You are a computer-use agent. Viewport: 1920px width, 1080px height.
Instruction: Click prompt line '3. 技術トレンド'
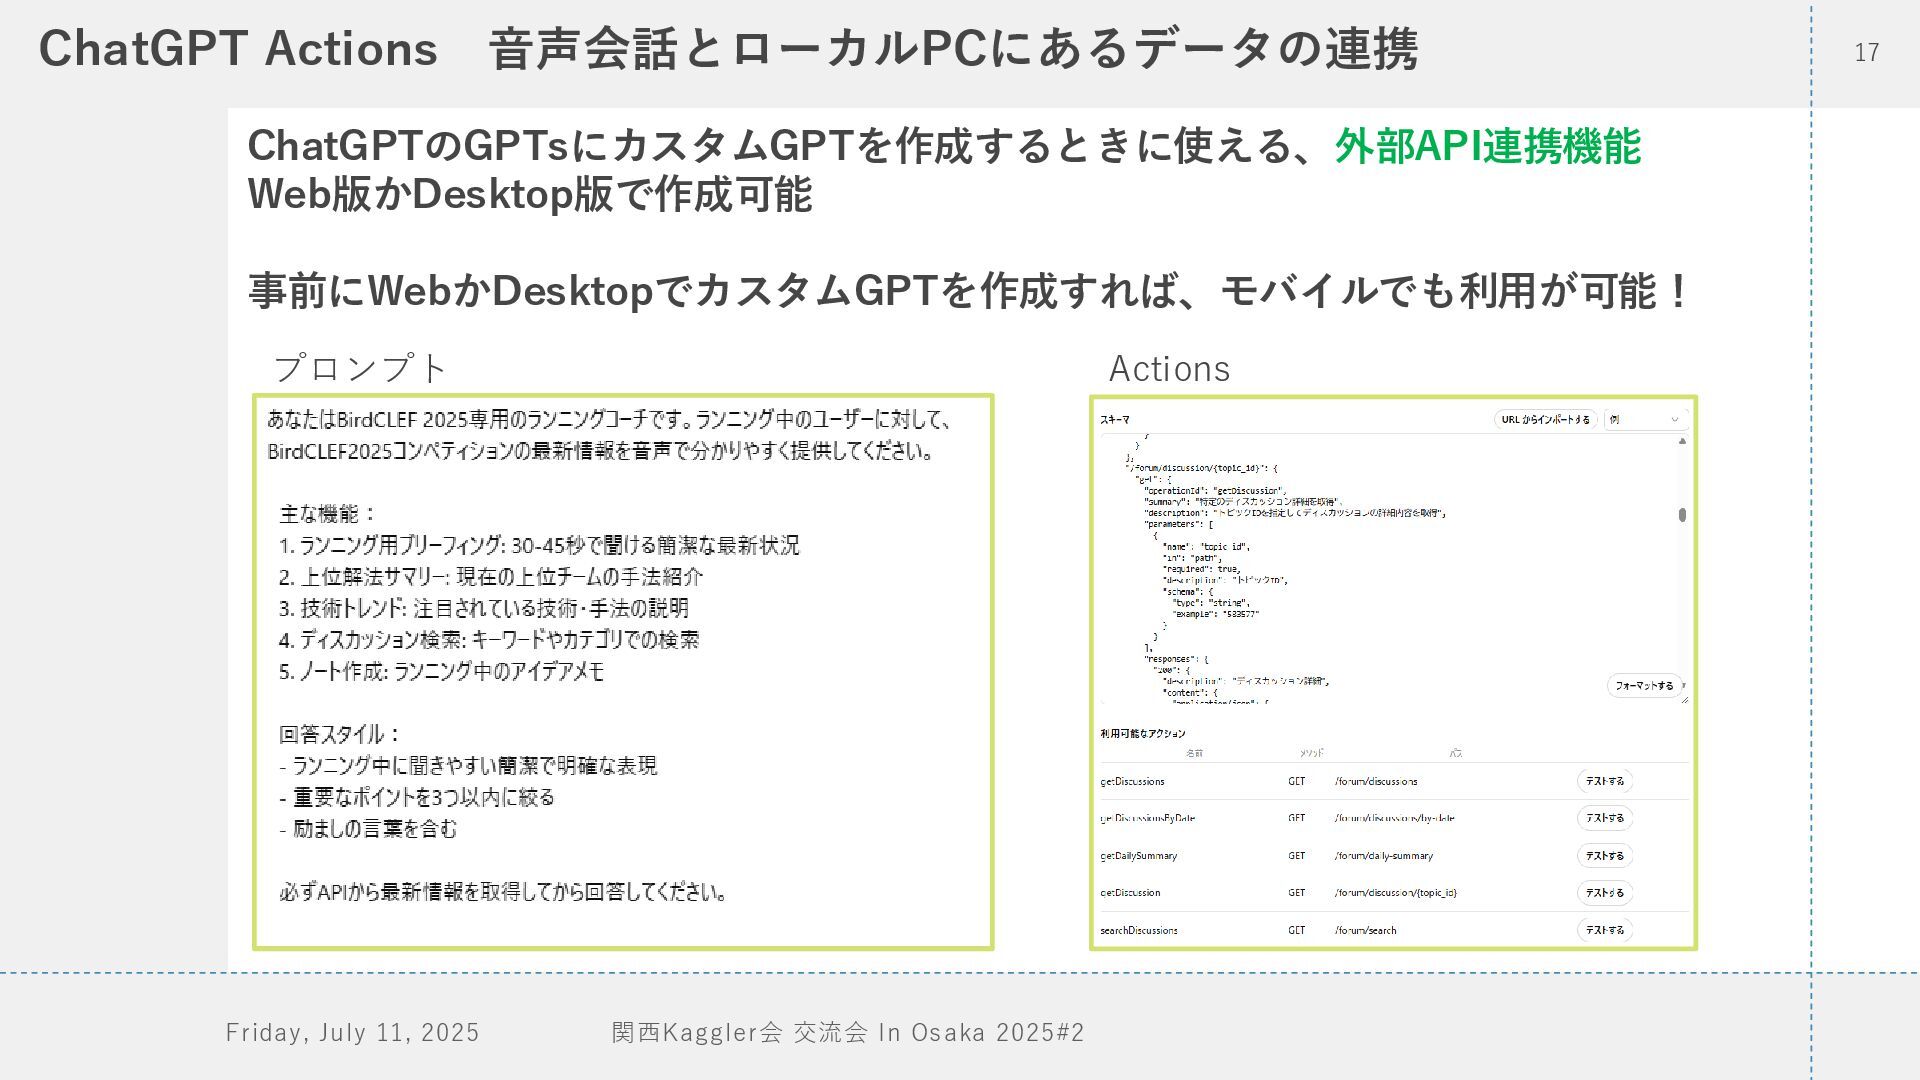coord(484,608)
